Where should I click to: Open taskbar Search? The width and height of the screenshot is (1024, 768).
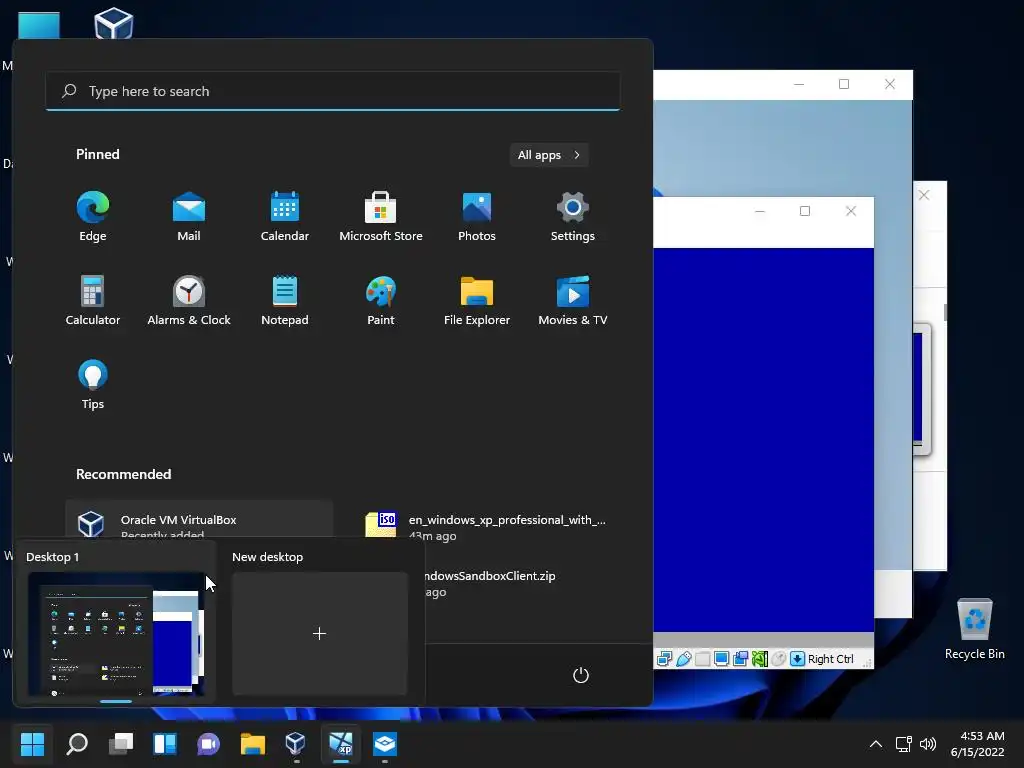[x=77, y=743]
